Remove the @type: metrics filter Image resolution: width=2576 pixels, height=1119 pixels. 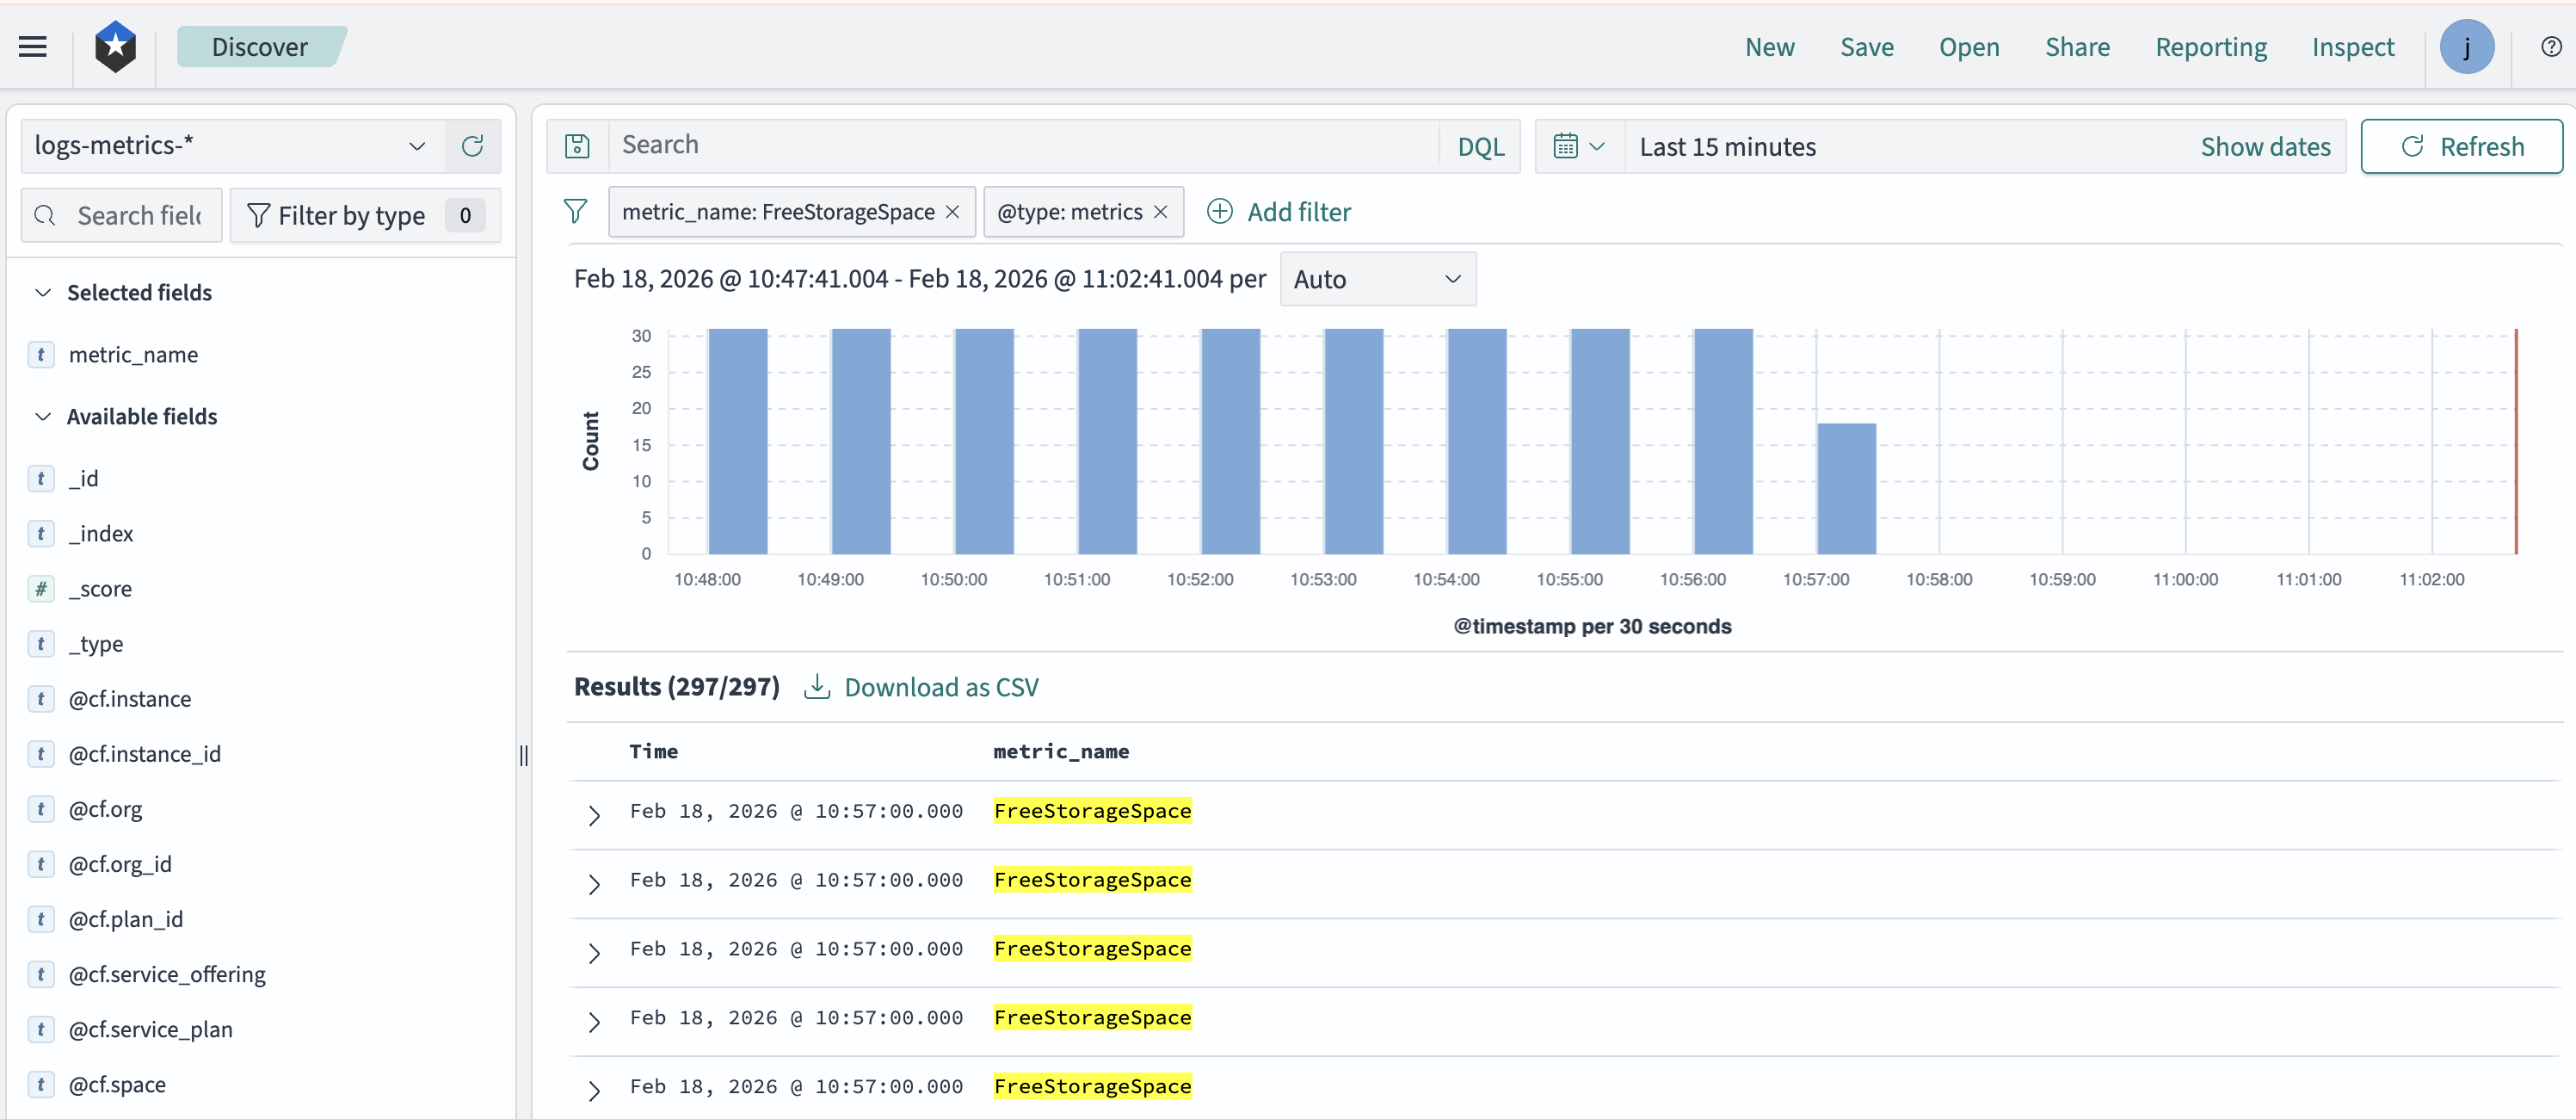(x=1161, y=212)
